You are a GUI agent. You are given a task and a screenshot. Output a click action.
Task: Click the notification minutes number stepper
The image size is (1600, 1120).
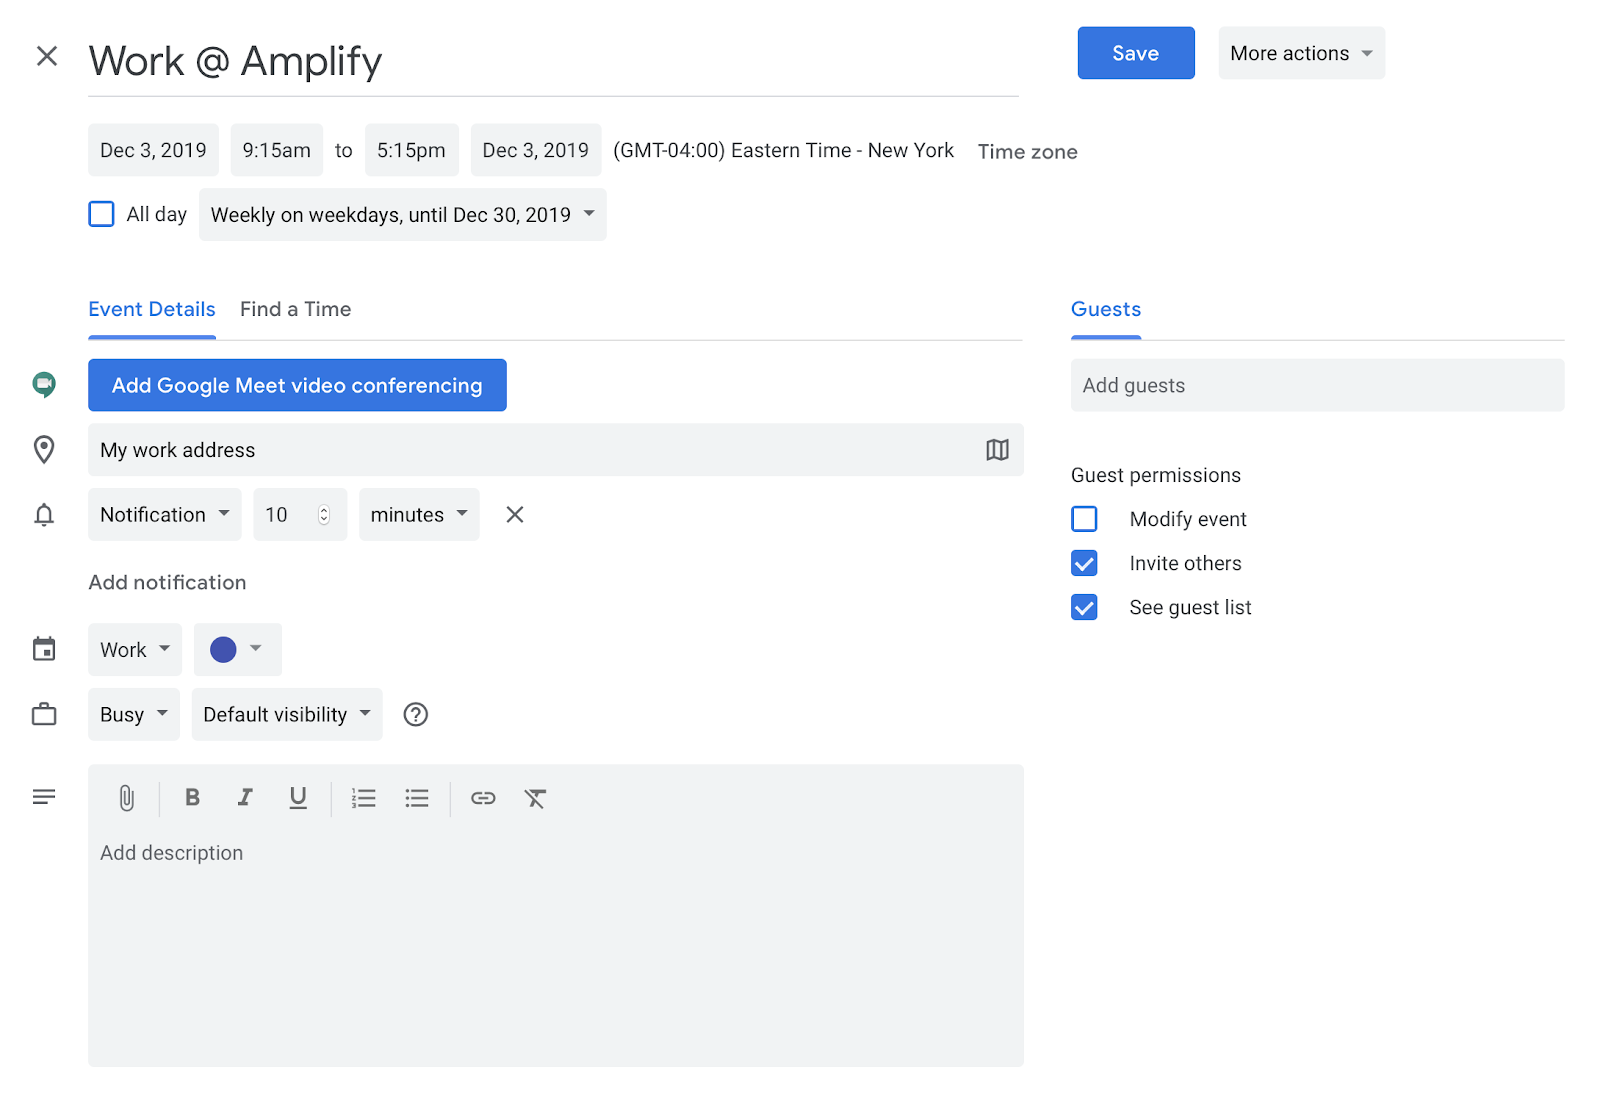click(324, 515)
